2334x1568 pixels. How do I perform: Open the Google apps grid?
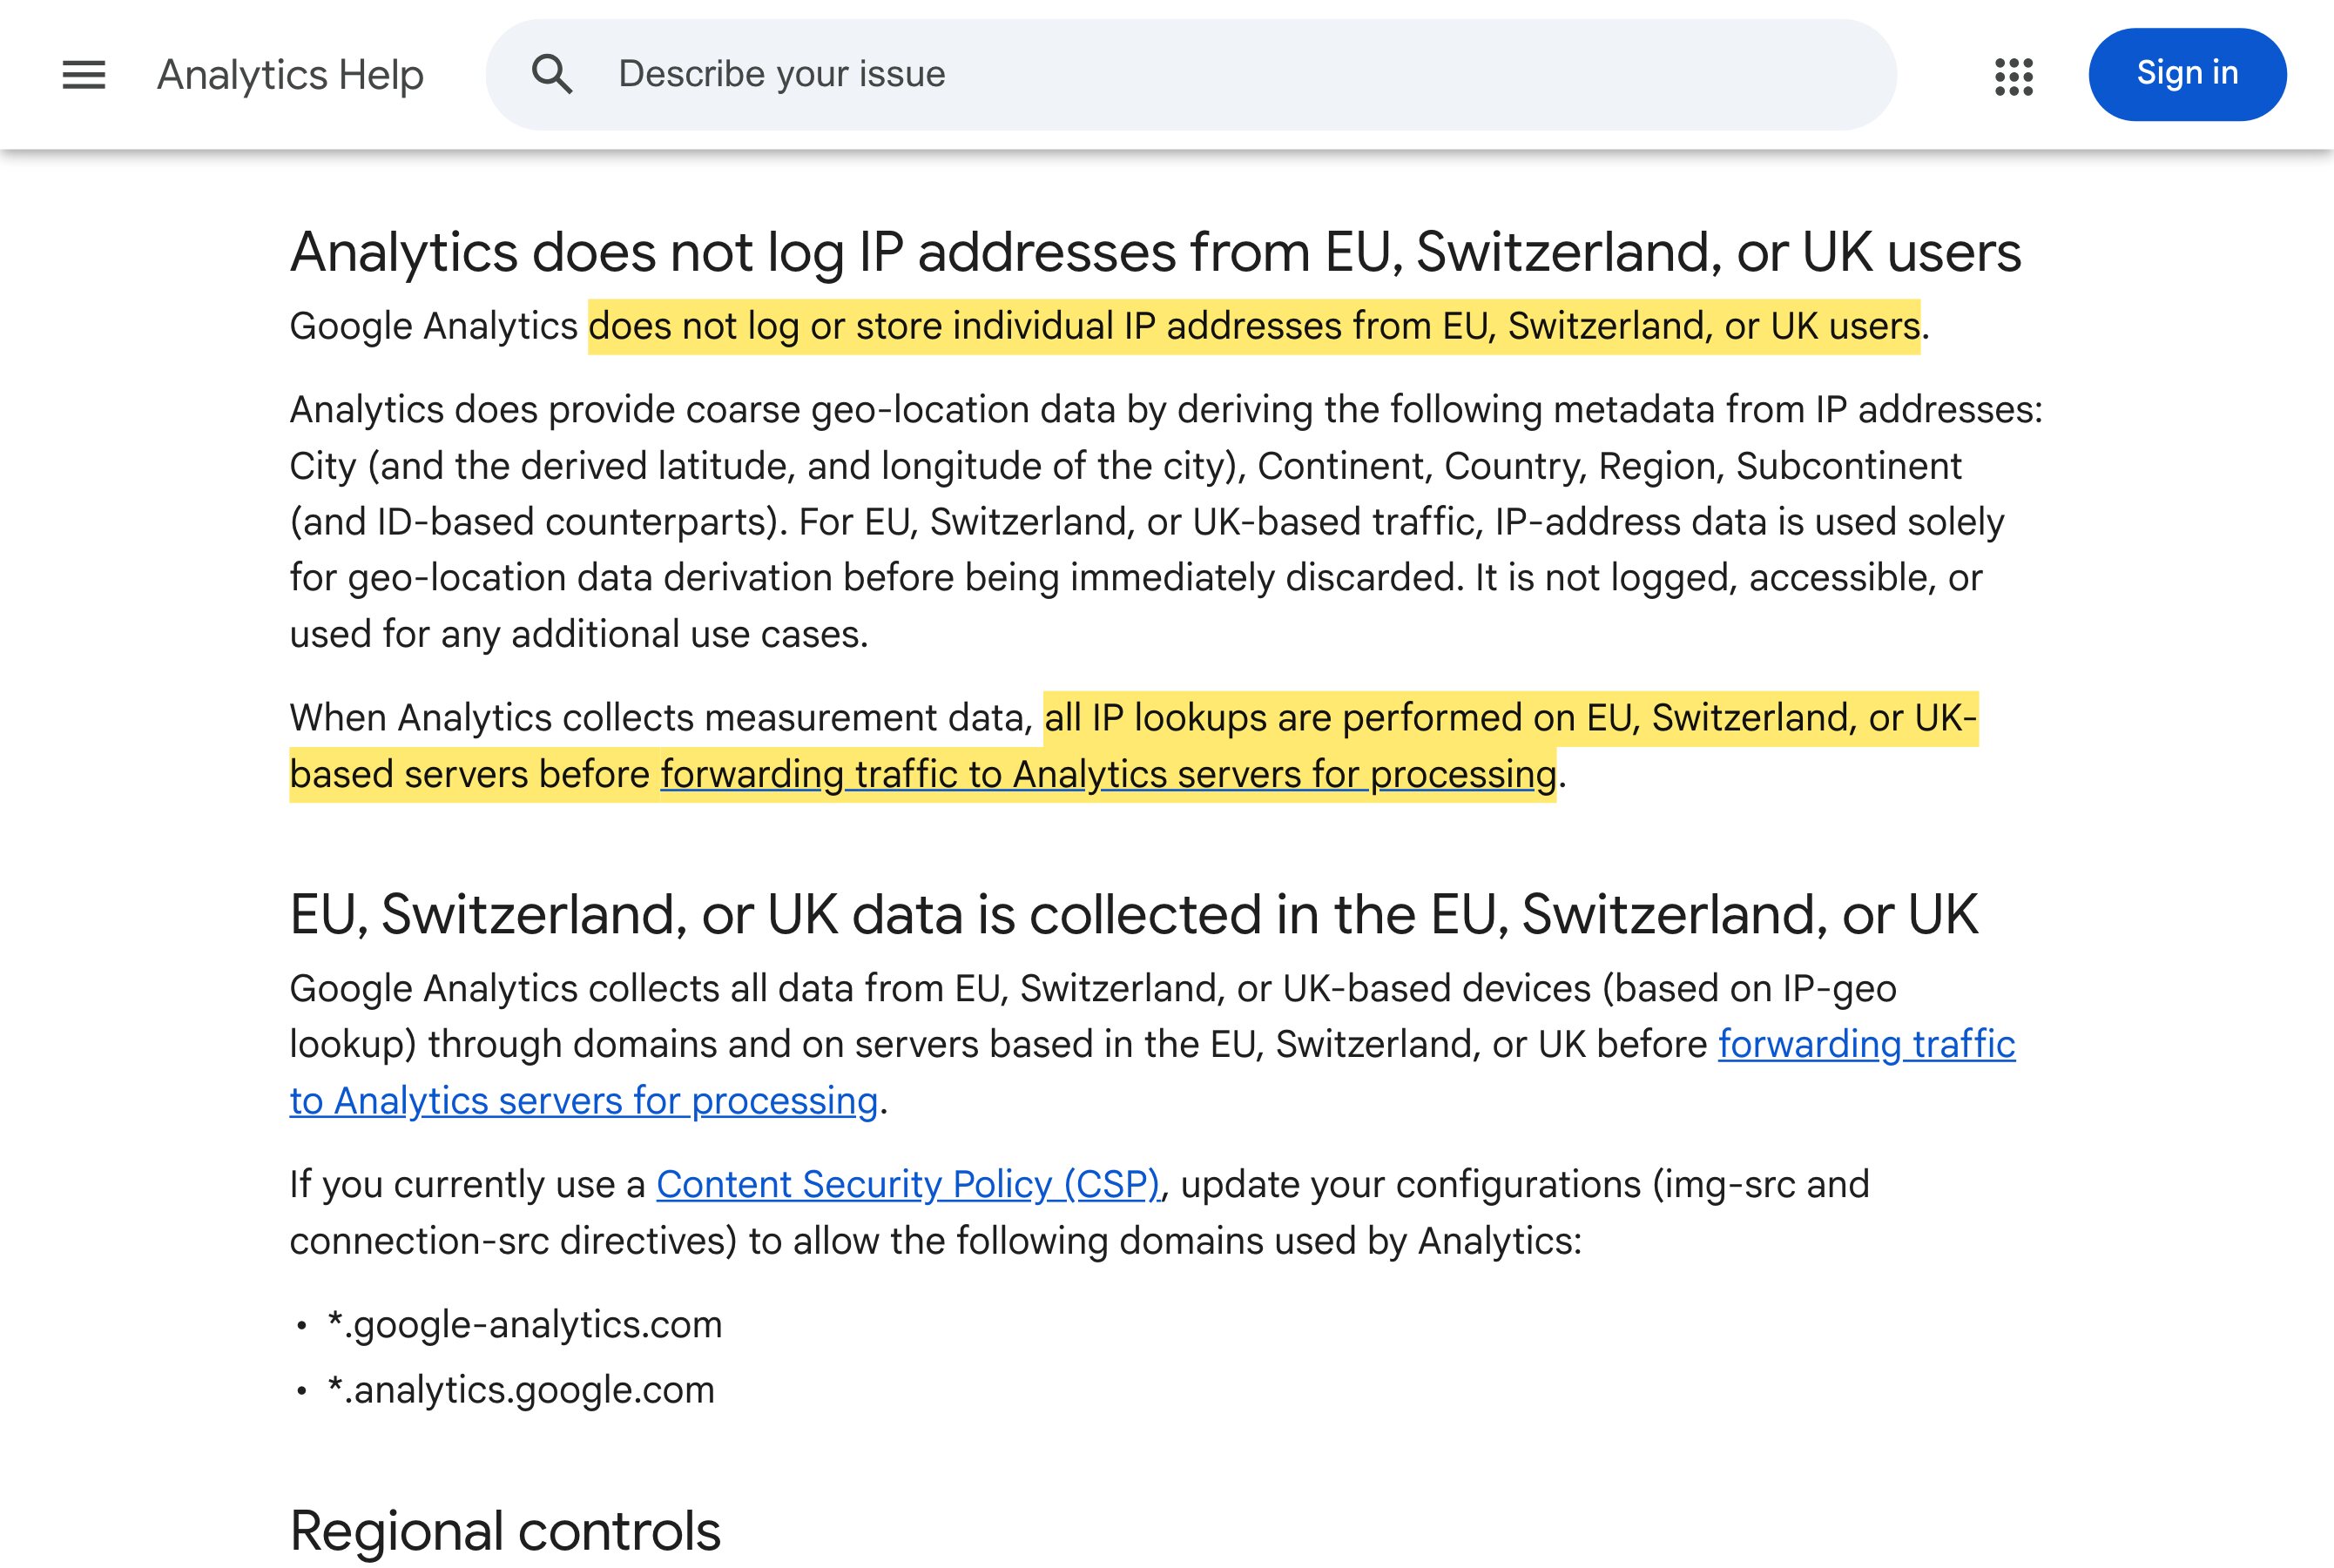point(2014,76)
